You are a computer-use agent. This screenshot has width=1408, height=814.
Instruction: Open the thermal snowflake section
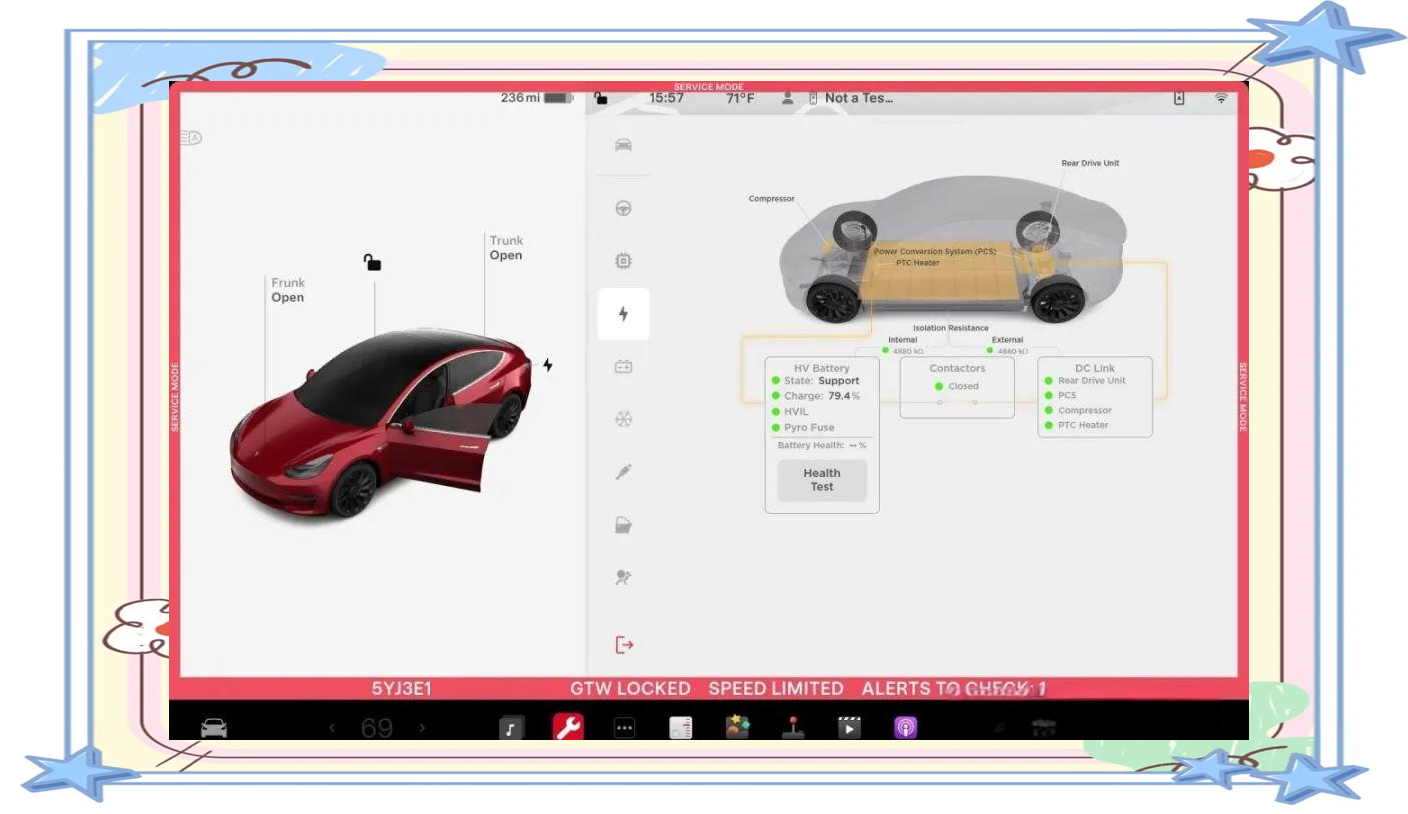(x=623, y=419)
